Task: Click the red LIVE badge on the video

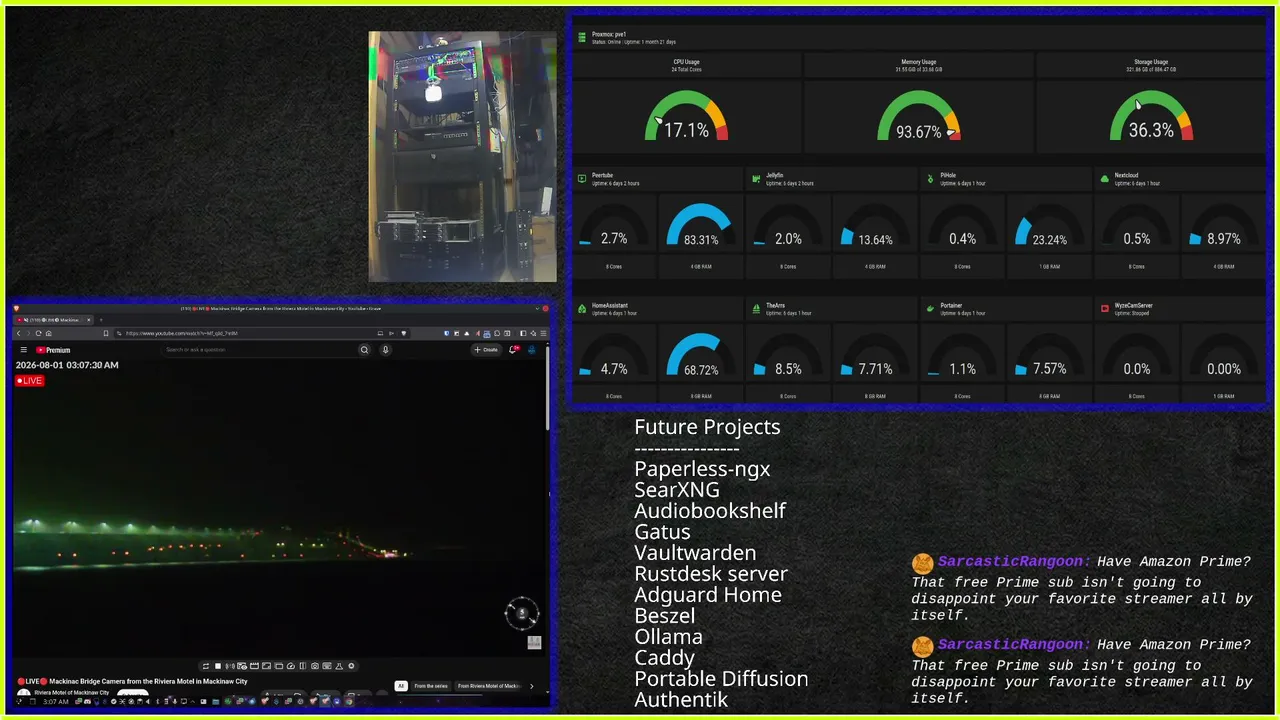Action: [30, 381]
